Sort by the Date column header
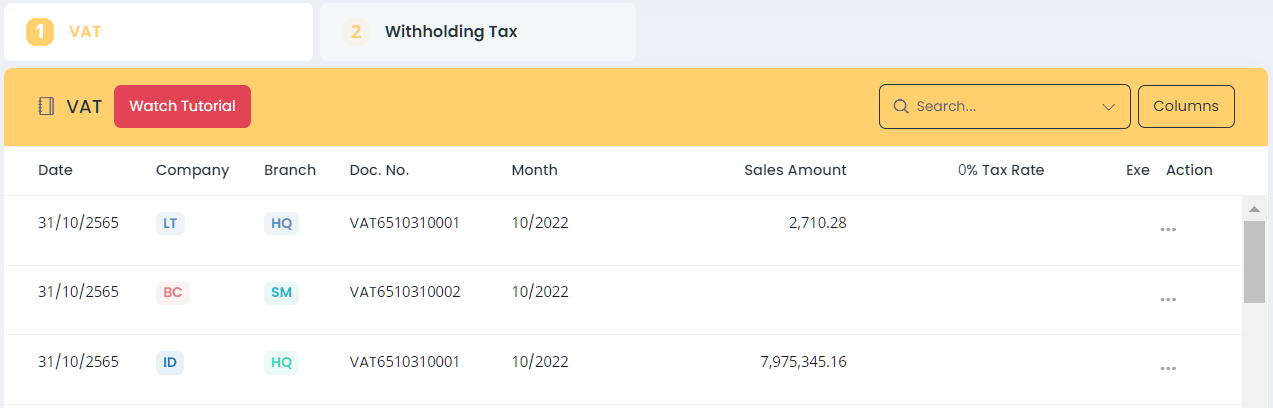This screenshot has height=408, width=1273. (x=55, y=170)
